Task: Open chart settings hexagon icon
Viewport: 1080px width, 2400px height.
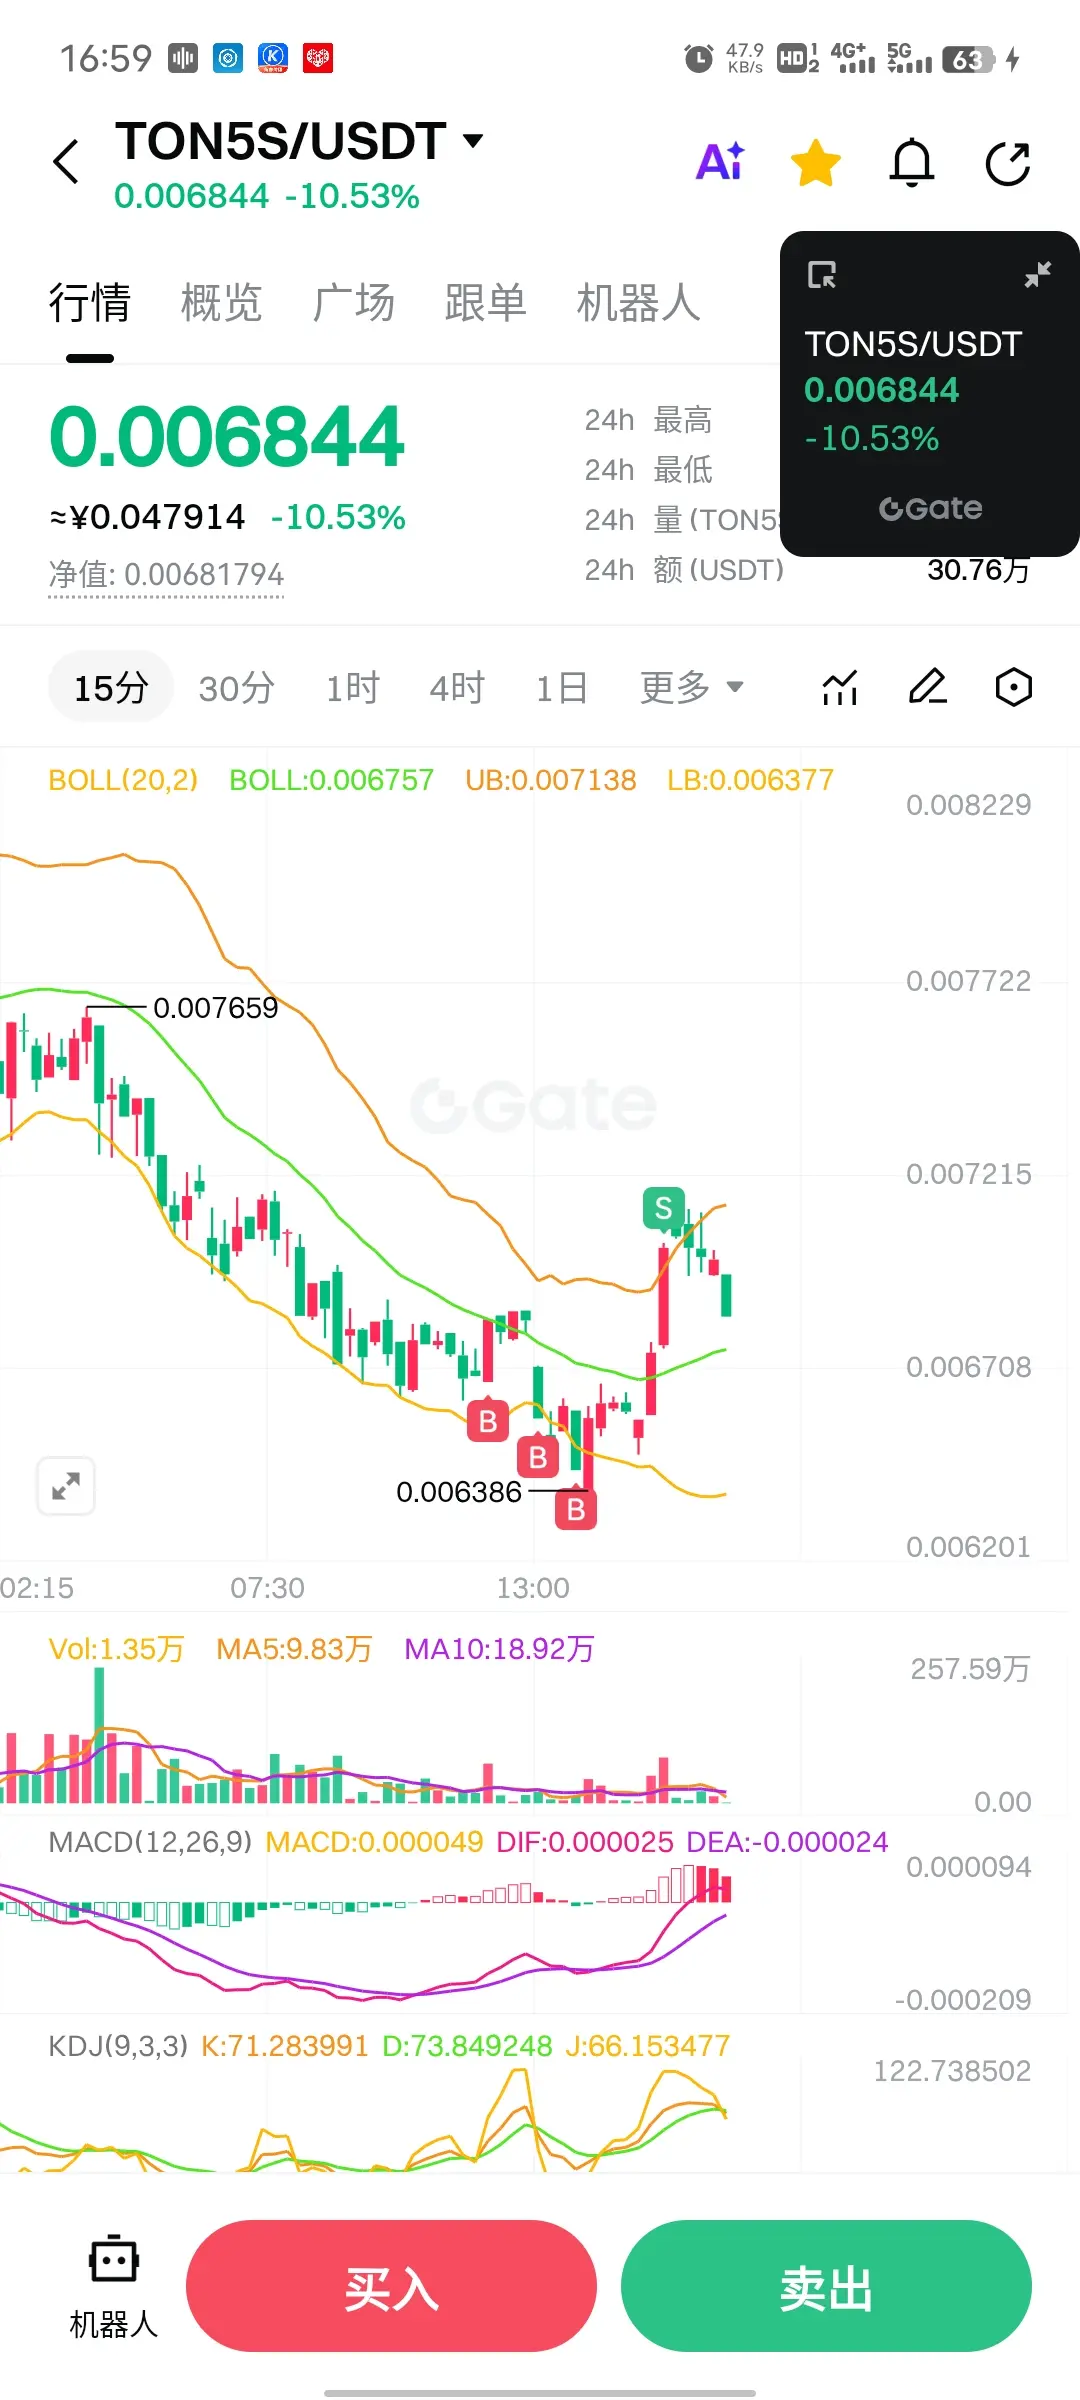Action: pos(1014,687)
